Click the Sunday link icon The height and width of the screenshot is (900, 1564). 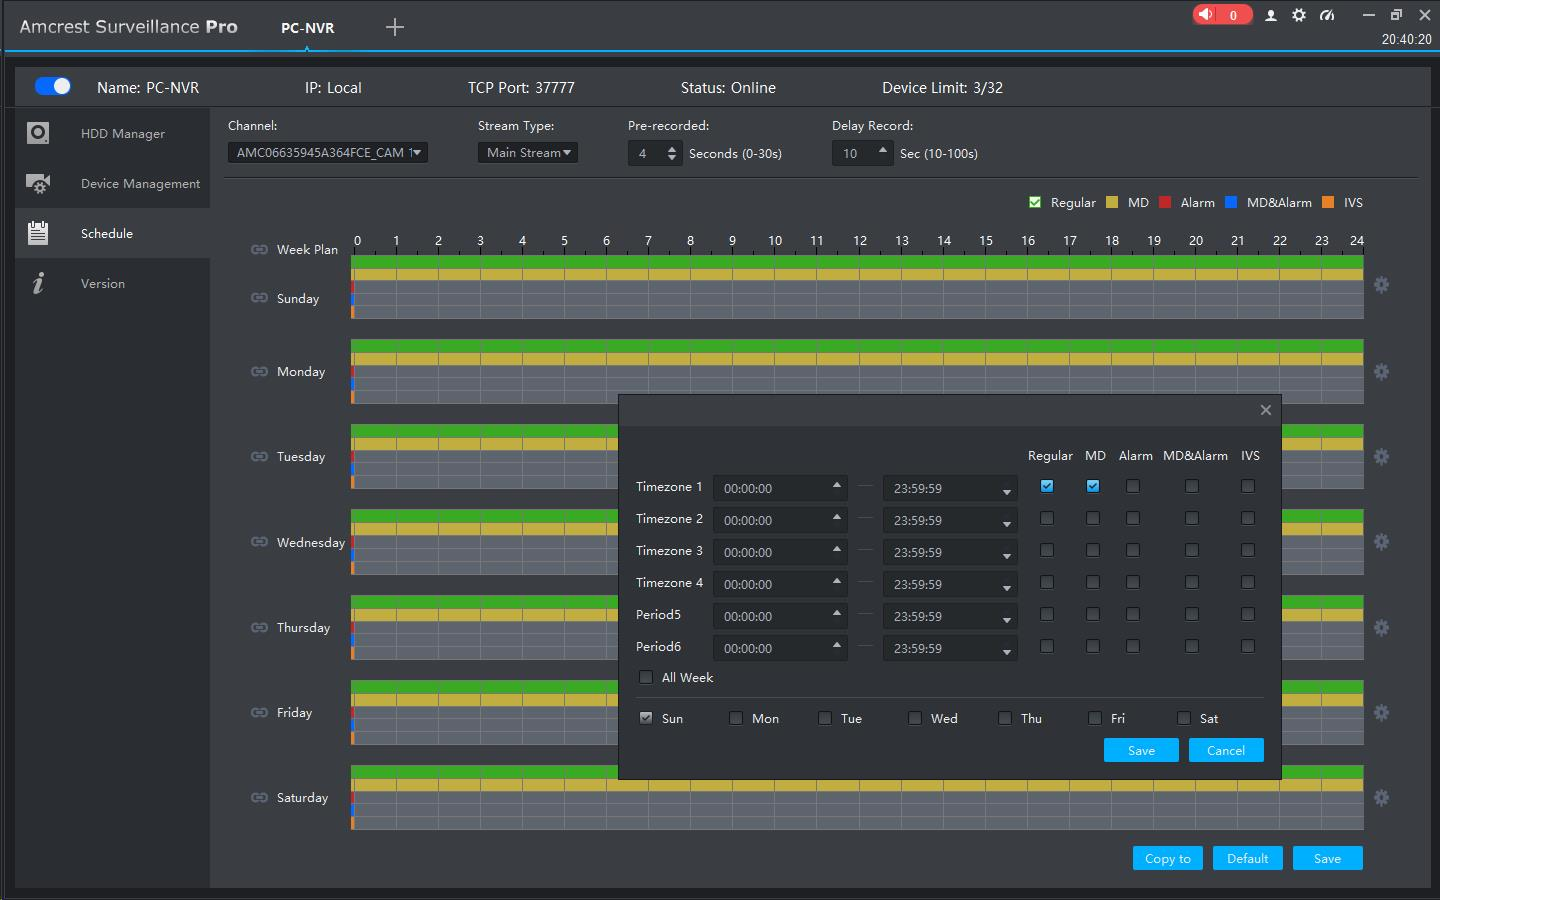(259, 298)
